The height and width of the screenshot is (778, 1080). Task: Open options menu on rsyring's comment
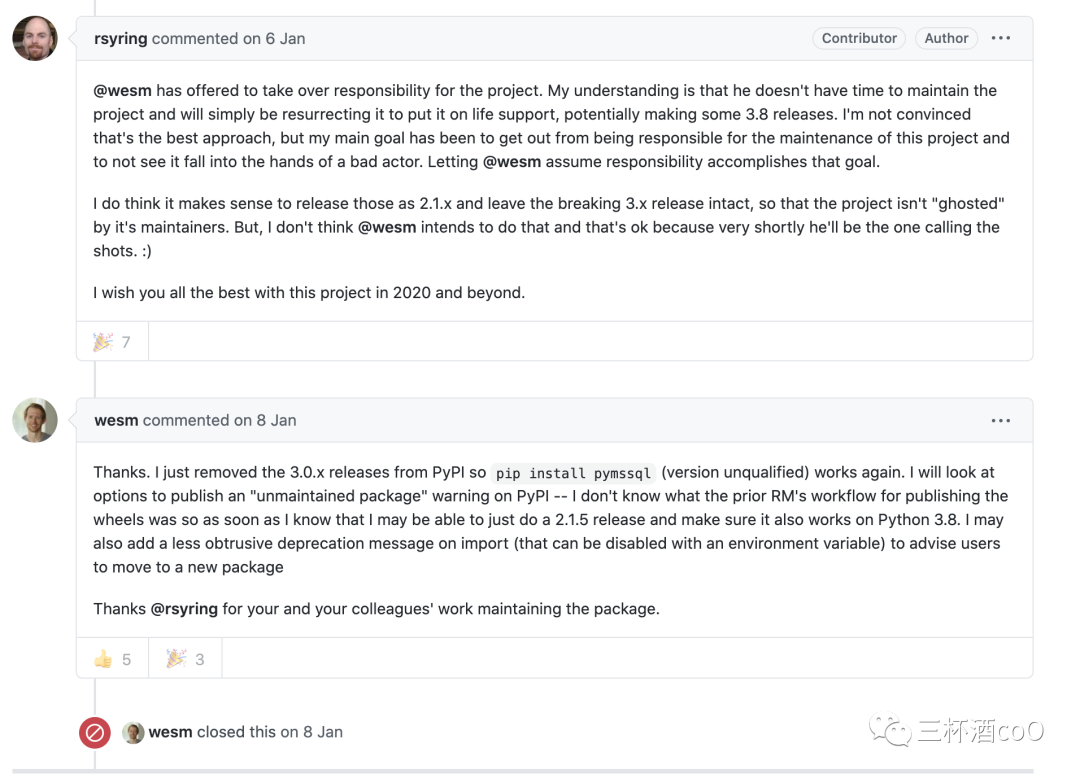point(1000,39)
